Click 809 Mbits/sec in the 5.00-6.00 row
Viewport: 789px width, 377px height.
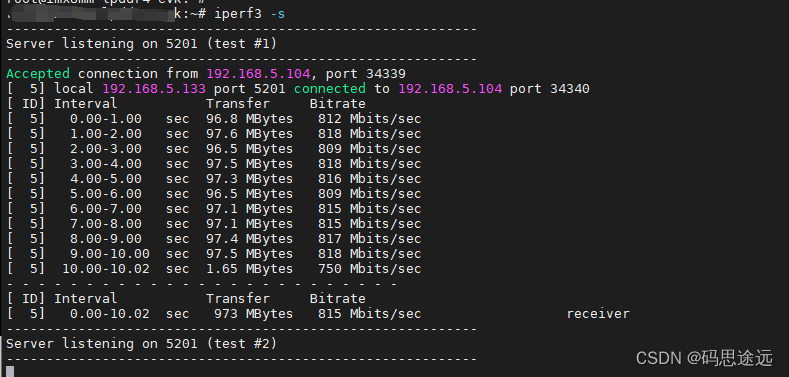pos(369,194)
